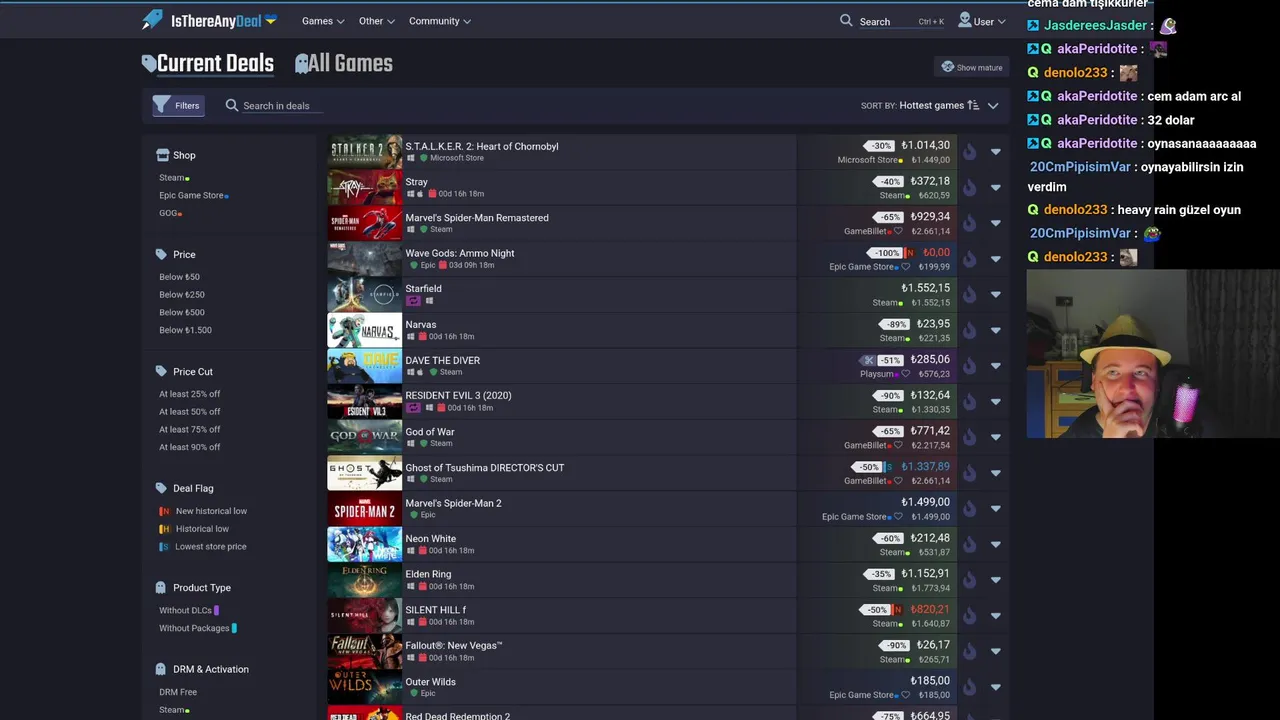Expand the Outer Wilds row arrow
The width and height of the screenshot is (1280, 720).
(x=995, y=687)
